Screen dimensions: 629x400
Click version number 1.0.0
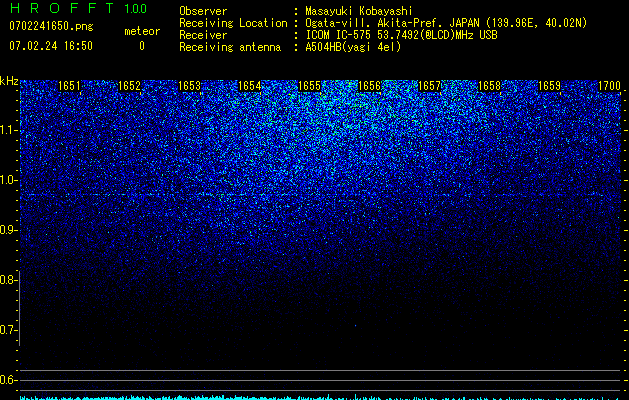click(x=136, y=9)
